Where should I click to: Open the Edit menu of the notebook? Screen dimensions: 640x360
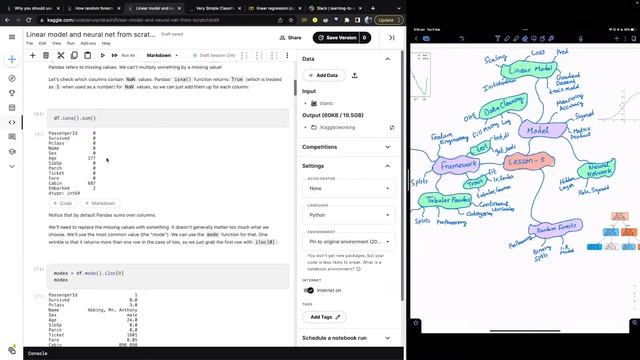coord(42,43)
